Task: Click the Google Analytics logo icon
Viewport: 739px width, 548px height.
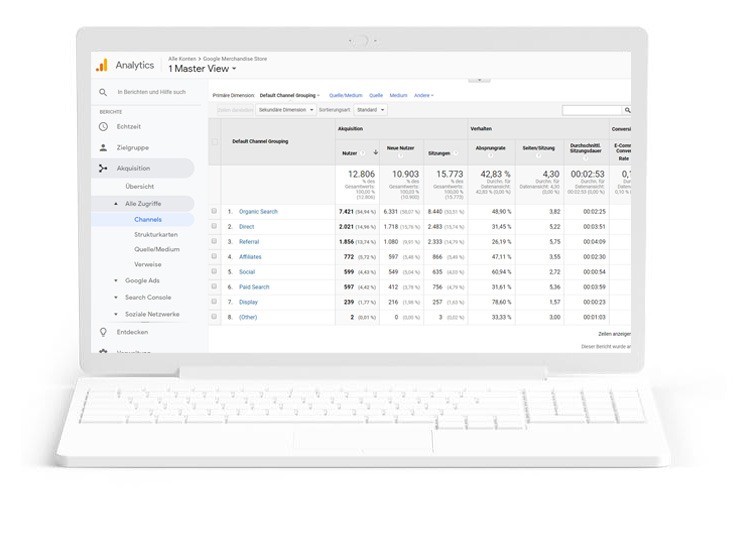Action: 101,65
